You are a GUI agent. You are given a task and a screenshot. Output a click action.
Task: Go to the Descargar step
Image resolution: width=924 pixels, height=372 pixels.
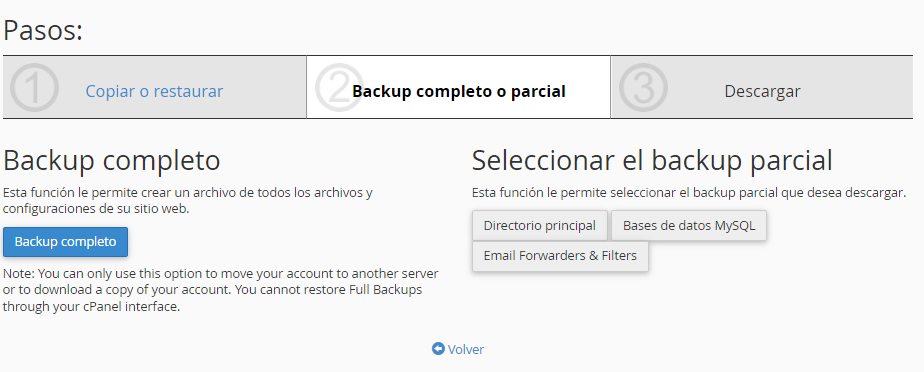(x=763, y=91)
